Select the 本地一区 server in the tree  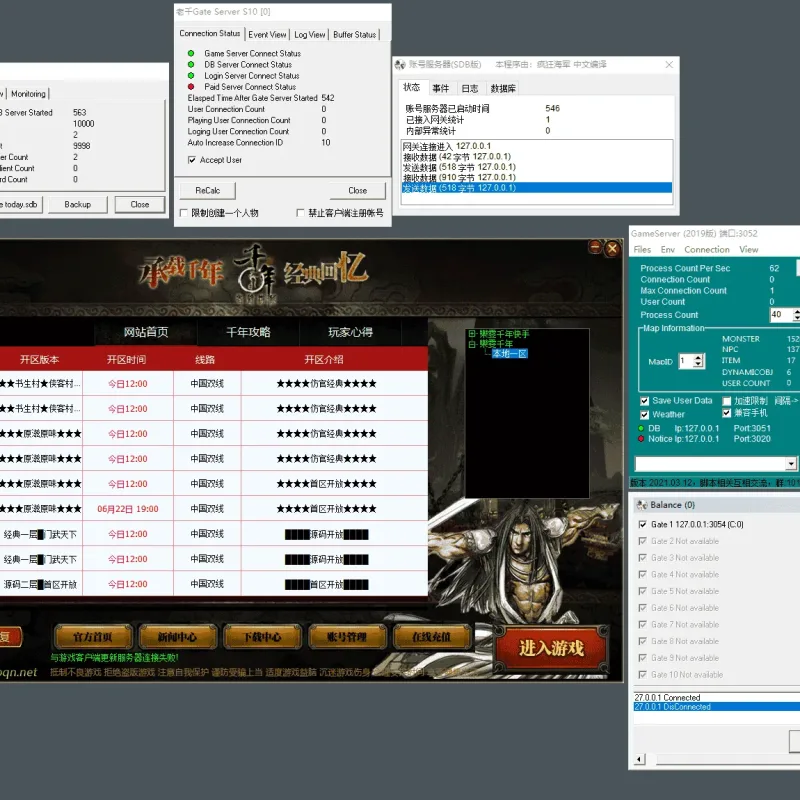tap(510, 354)
